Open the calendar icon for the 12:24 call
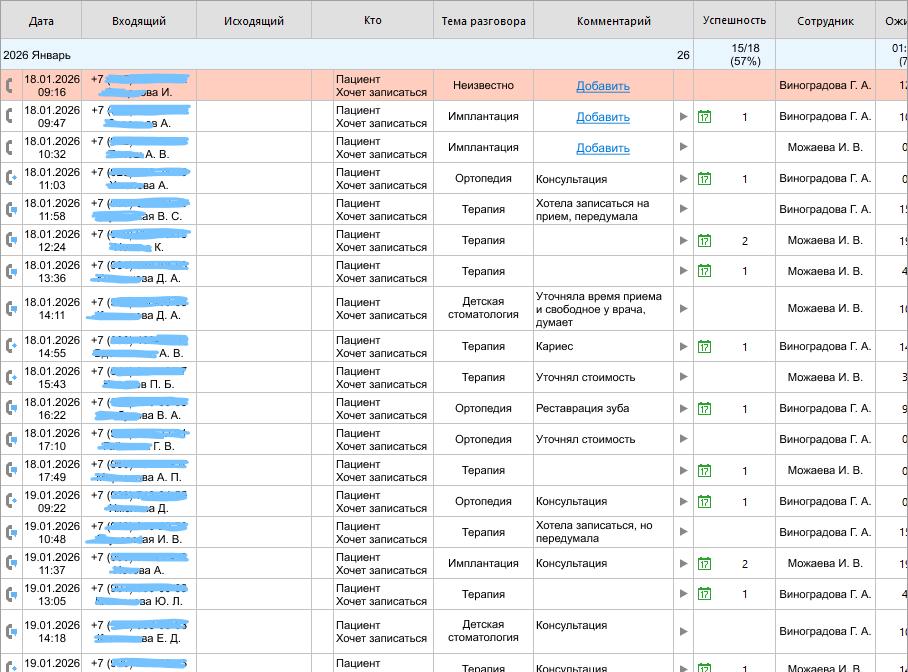 (x=704, y=241)
